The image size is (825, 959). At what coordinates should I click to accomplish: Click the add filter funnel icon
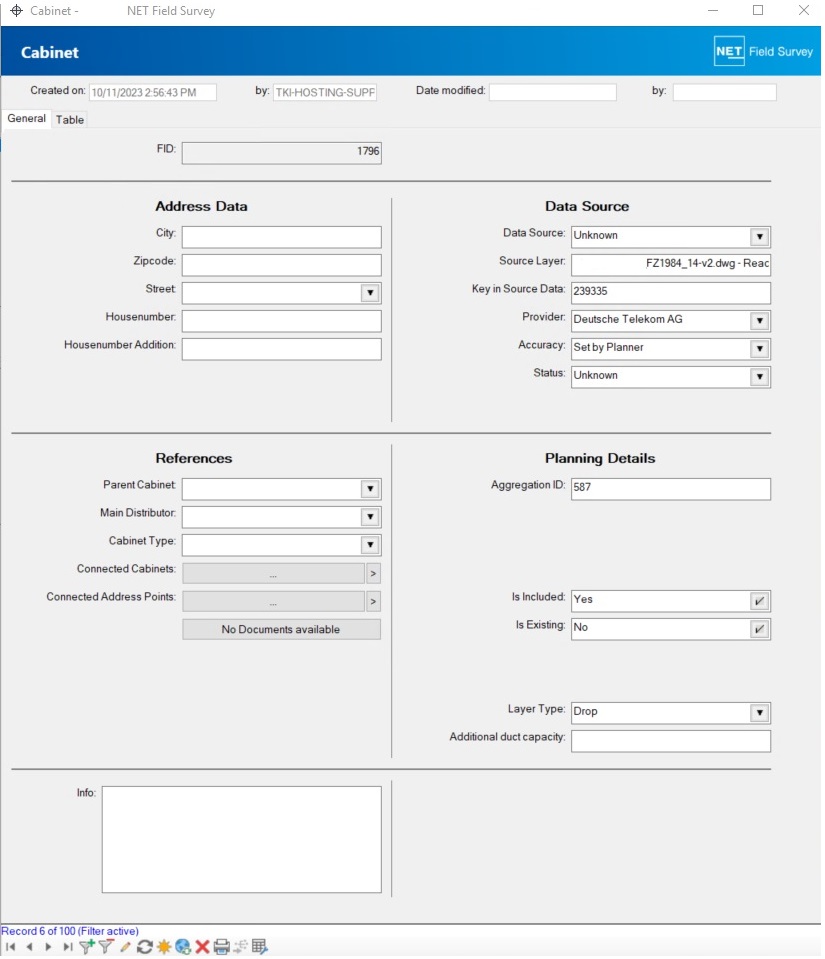87,947
